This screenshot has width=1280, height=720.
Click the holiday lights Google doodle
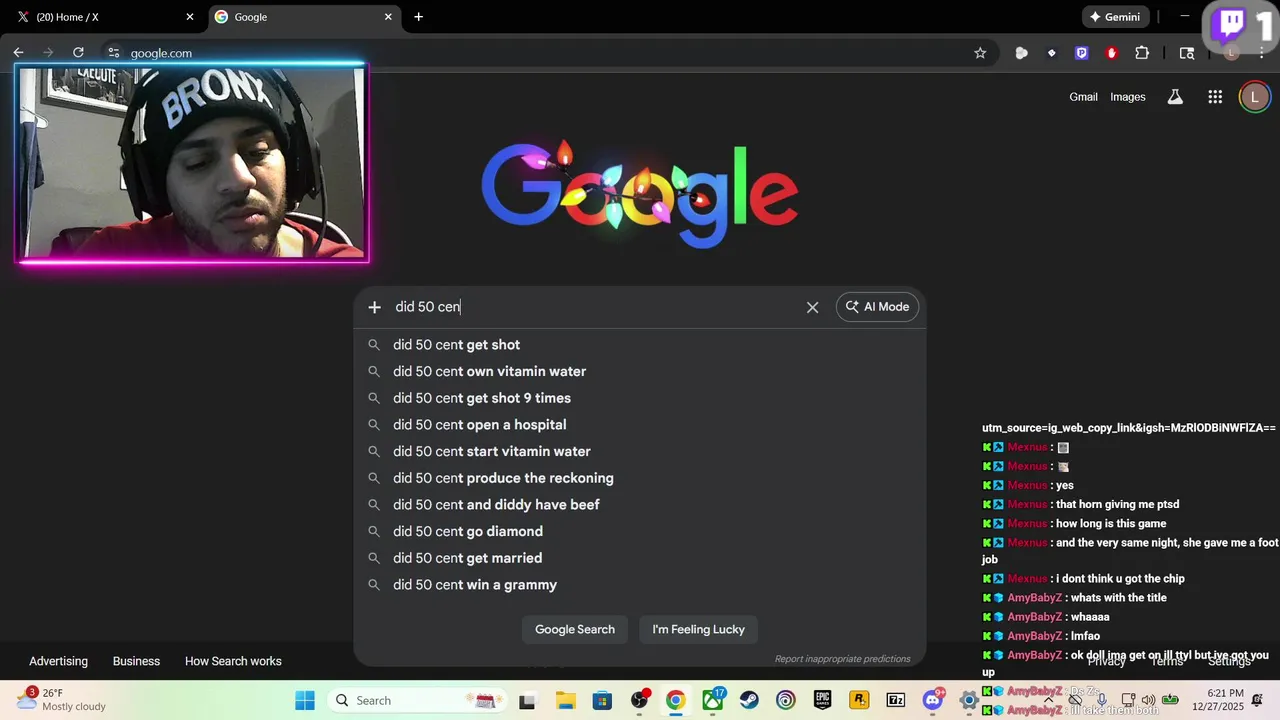(x=640, y=193)
